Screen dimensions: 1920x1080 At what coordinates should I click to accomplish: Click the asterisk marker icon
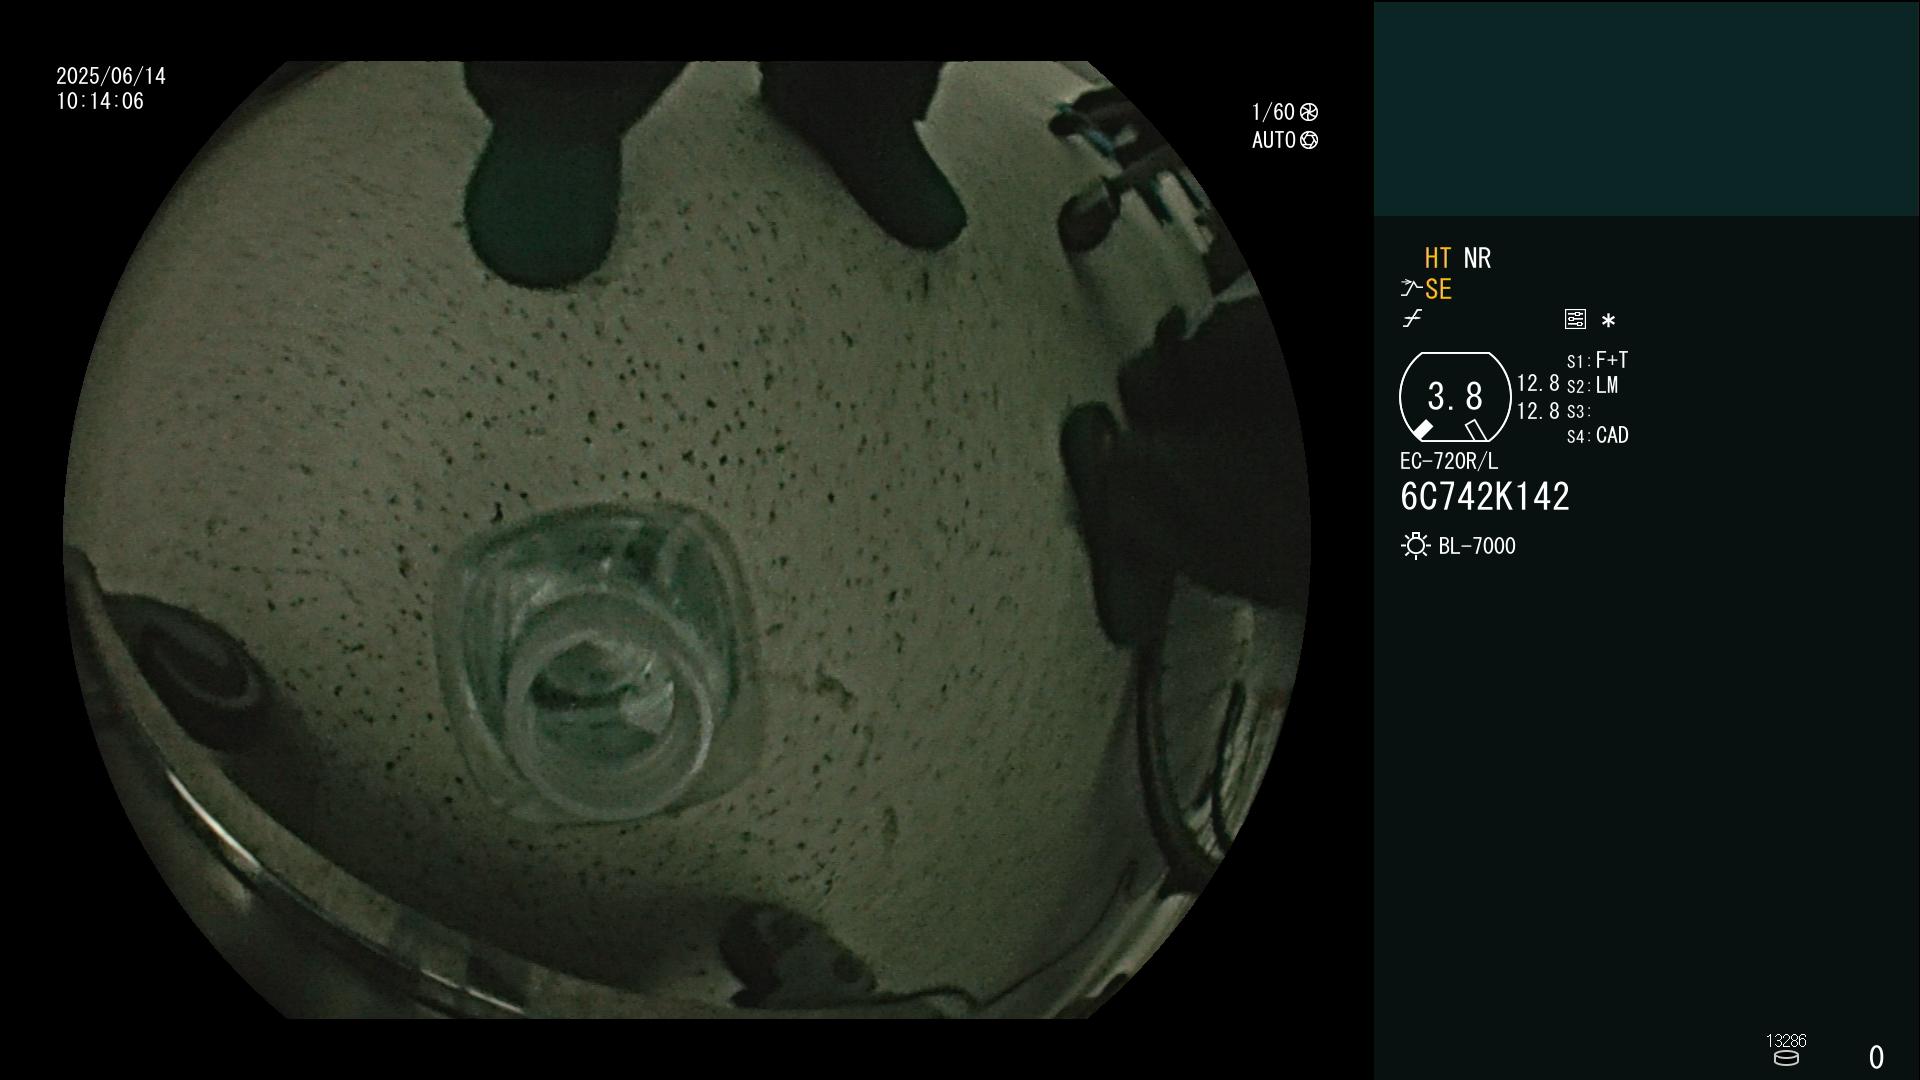tap(1608, 320)
